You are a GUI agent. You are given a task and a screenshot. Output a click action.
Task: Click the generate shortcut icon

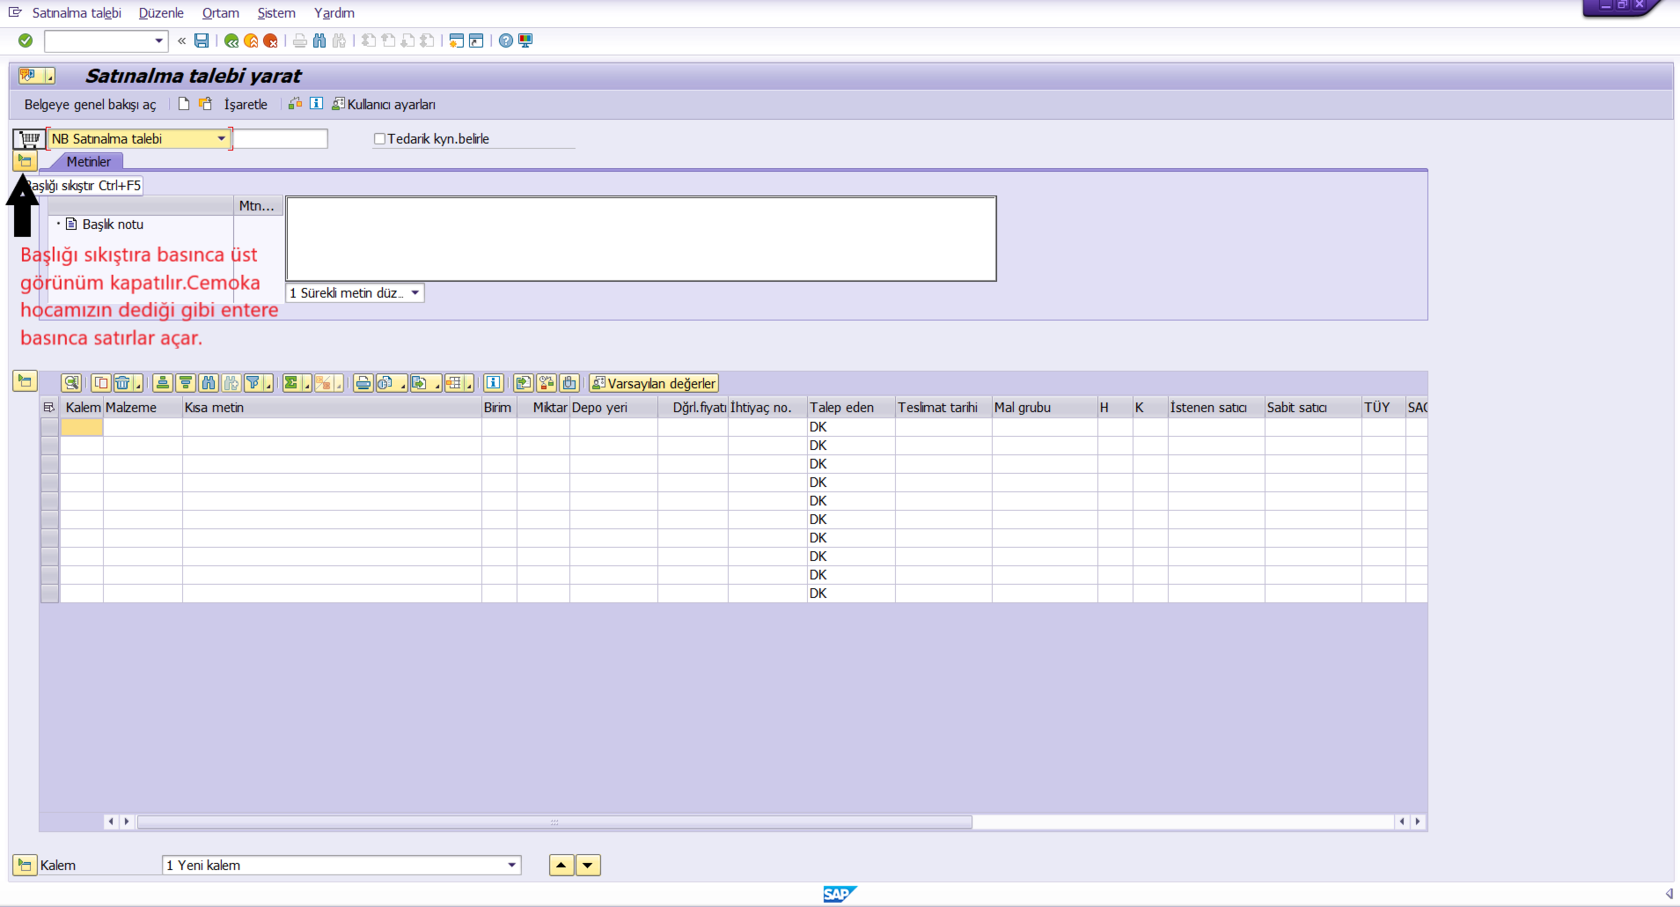(477, 41)
